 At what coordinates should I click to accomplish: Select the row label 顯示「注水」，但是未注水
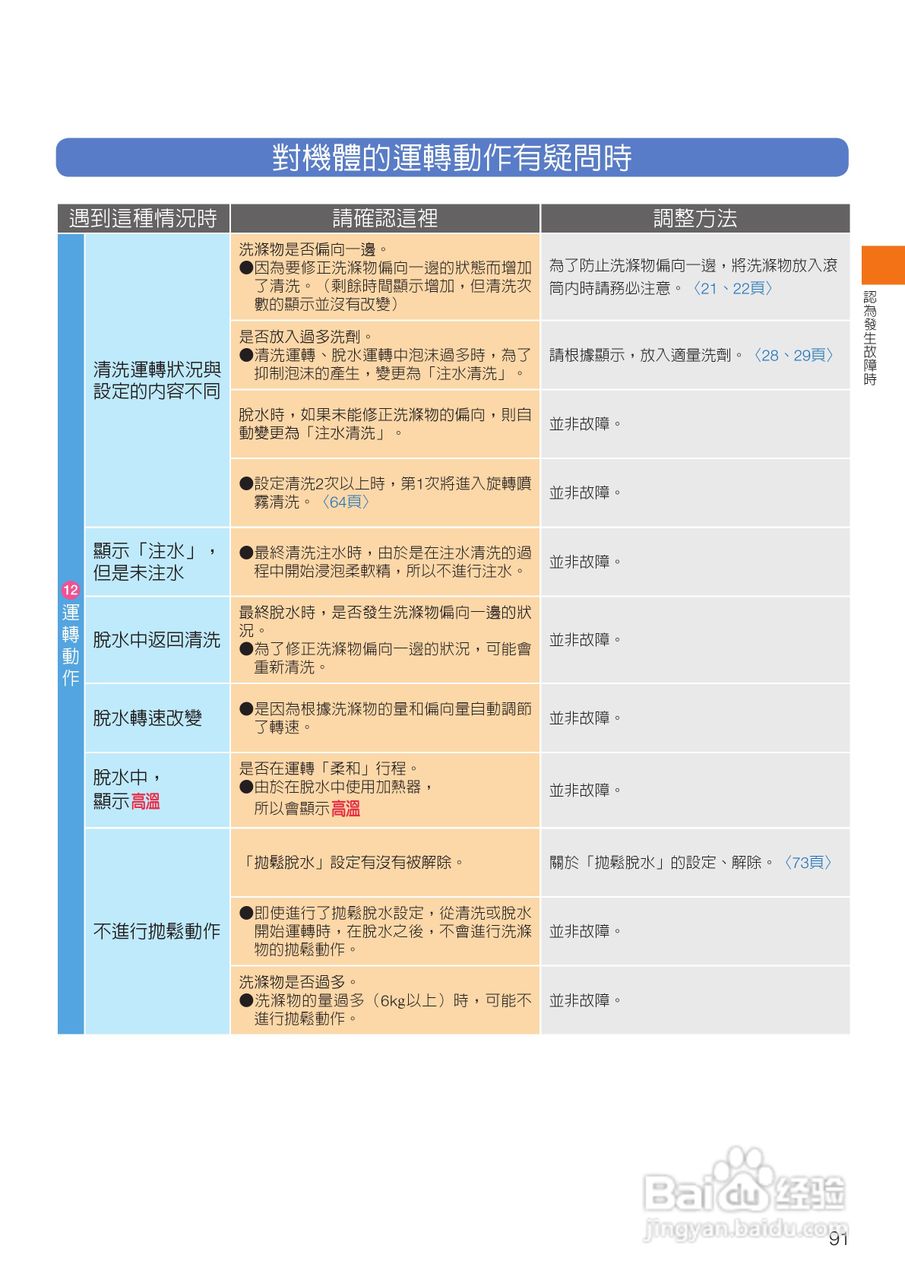tap(155, 562)
